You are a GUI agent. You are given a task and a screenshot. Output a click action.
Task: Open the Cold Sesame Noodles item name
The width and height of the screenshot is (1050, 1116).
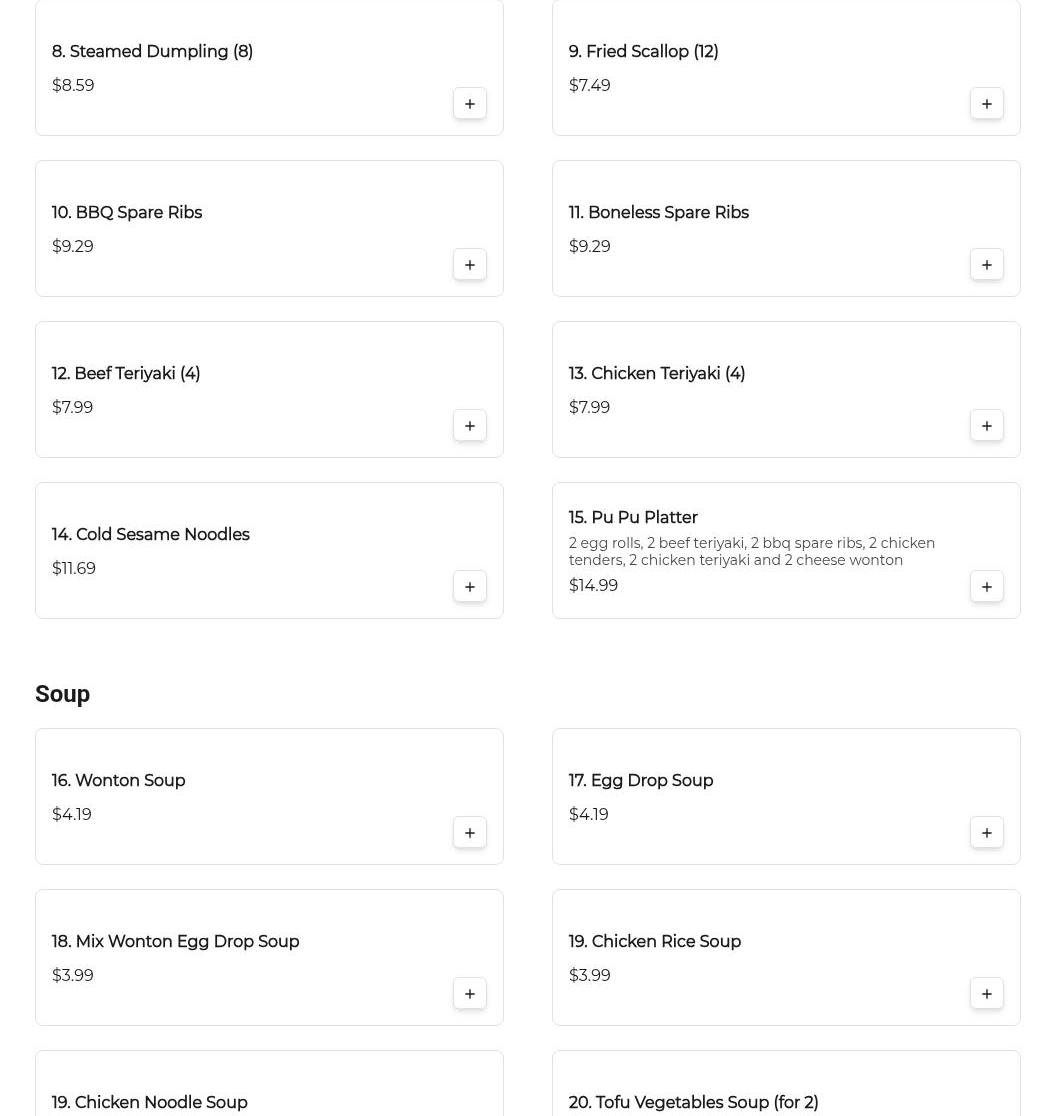150,535
